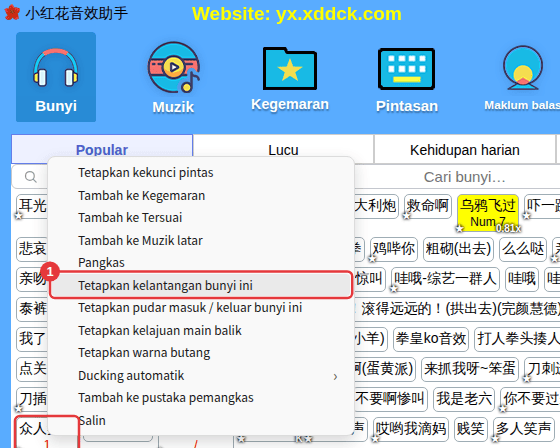This screenshot has height=448, width=560.
Task: Play the 滚得远远的 sound button
Action: [x=457, y=309]
